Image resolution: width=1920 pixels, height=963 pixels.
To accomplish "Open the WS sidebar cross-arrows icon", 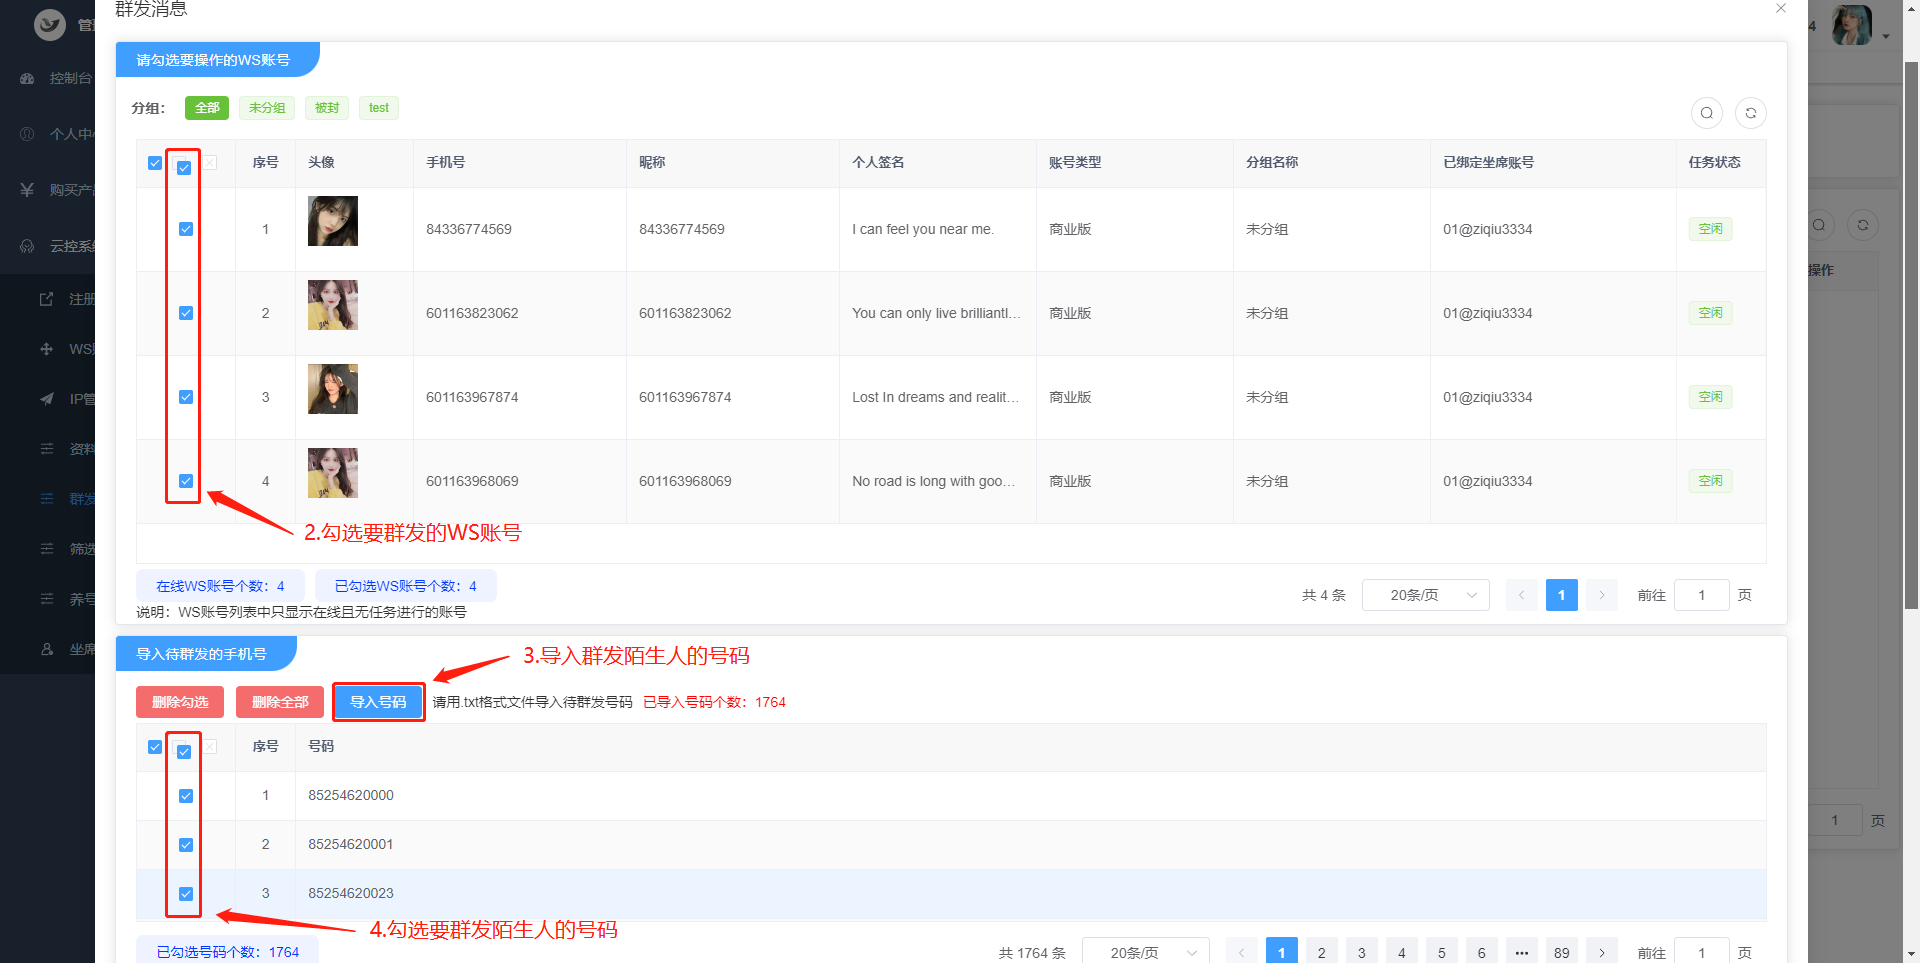I will coord(46,349).
